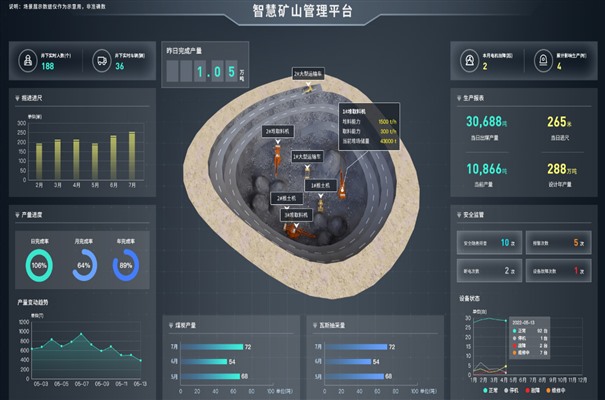
Task: Select the 2#推土机 bulldozer label
Action: (287, 198)
